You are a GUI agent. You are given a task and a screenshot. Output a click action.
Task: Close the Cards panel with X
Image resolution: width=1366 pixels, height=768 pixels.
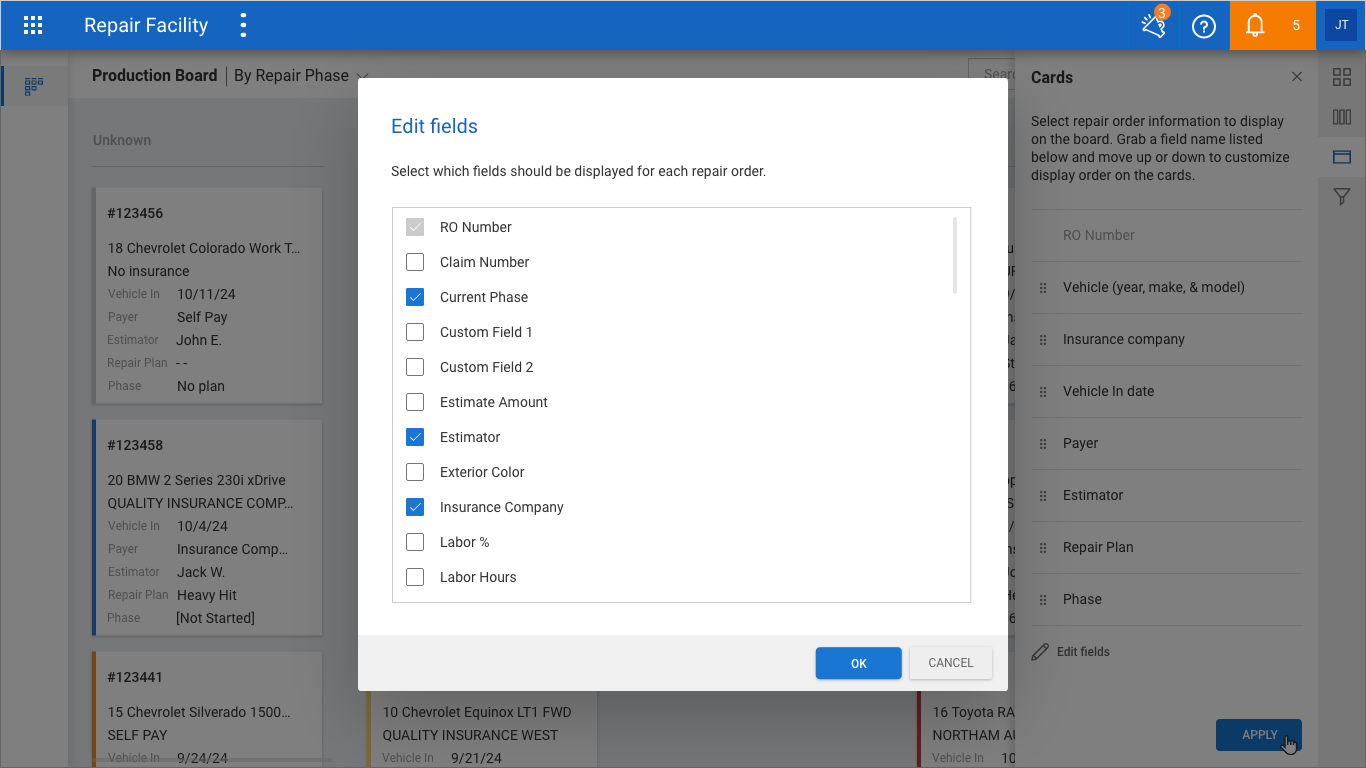click(x=1297, y=77)
